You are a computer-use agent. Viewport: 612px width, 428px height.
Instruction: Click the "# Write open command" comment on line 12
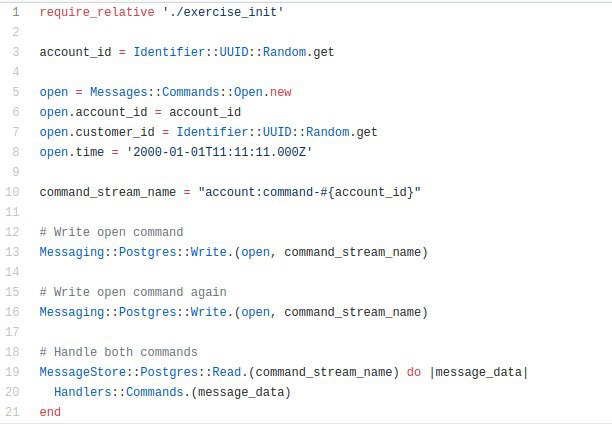tap(111, 232)
